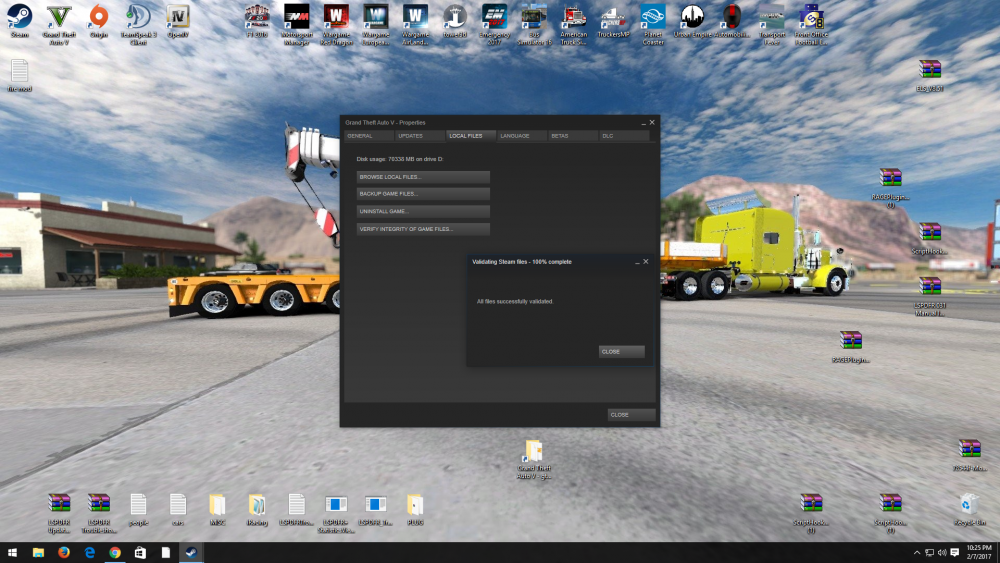
Task: Select the file mod text document
Action: point(19,75)
